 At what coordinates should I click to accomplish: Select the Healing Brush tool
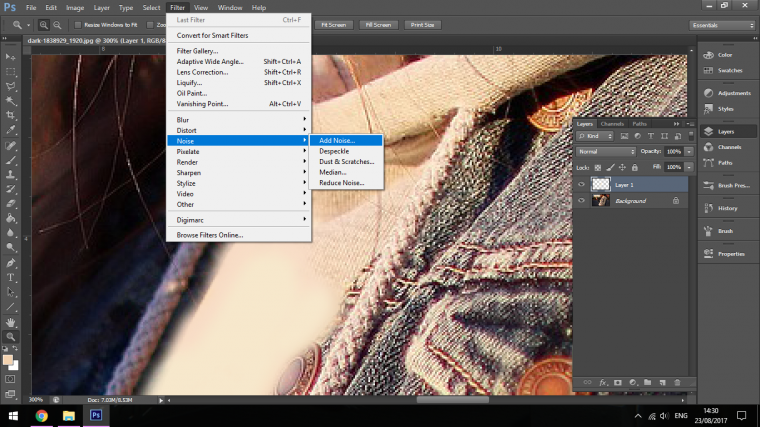pos(10,145)
